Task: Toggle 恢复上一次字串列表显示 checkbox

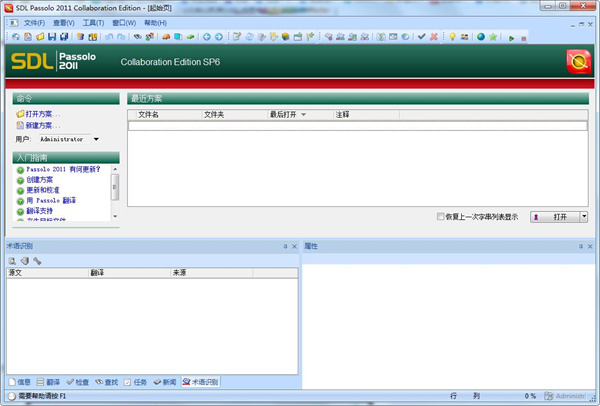Action: [x=440, y=216]
